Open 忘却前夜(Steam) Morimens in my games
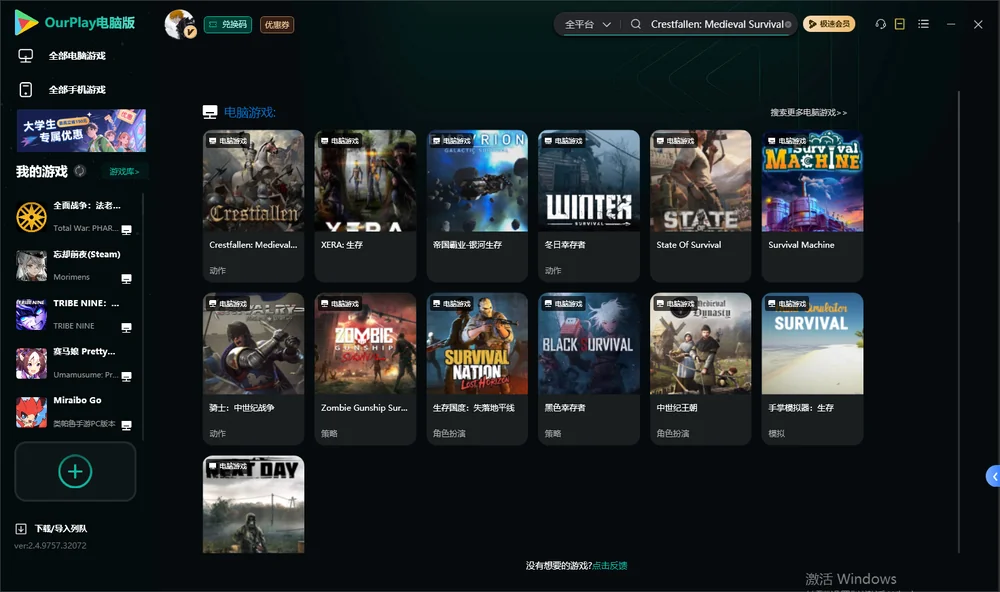Screen dimensions: 1000x592 (75, 265)
